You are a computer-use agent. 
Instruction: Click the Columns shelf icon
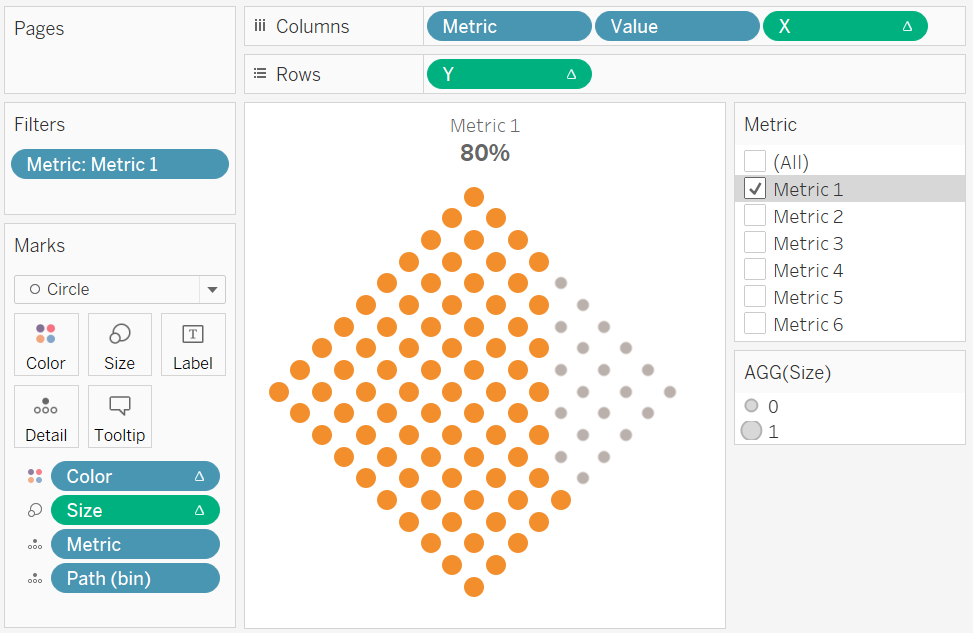point(260,26)
